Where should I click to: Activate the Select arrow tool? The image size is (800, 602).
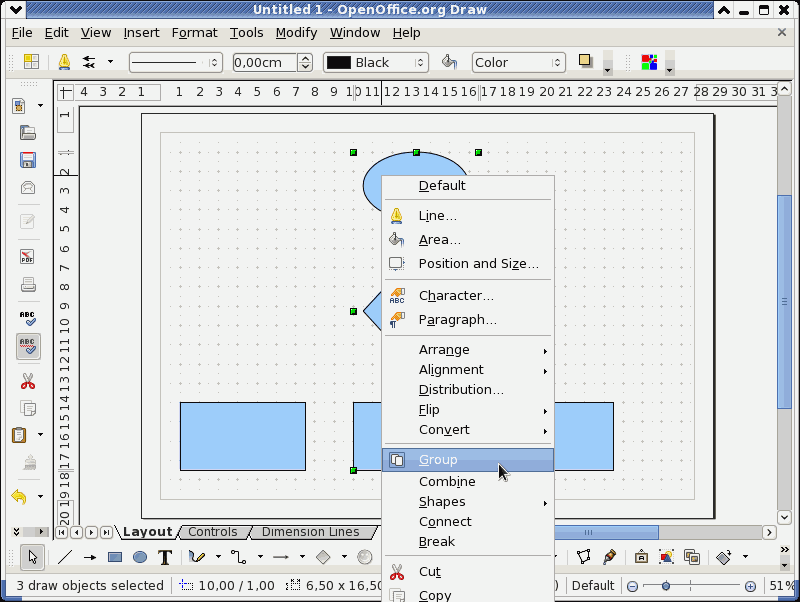(x=33, y=557)
